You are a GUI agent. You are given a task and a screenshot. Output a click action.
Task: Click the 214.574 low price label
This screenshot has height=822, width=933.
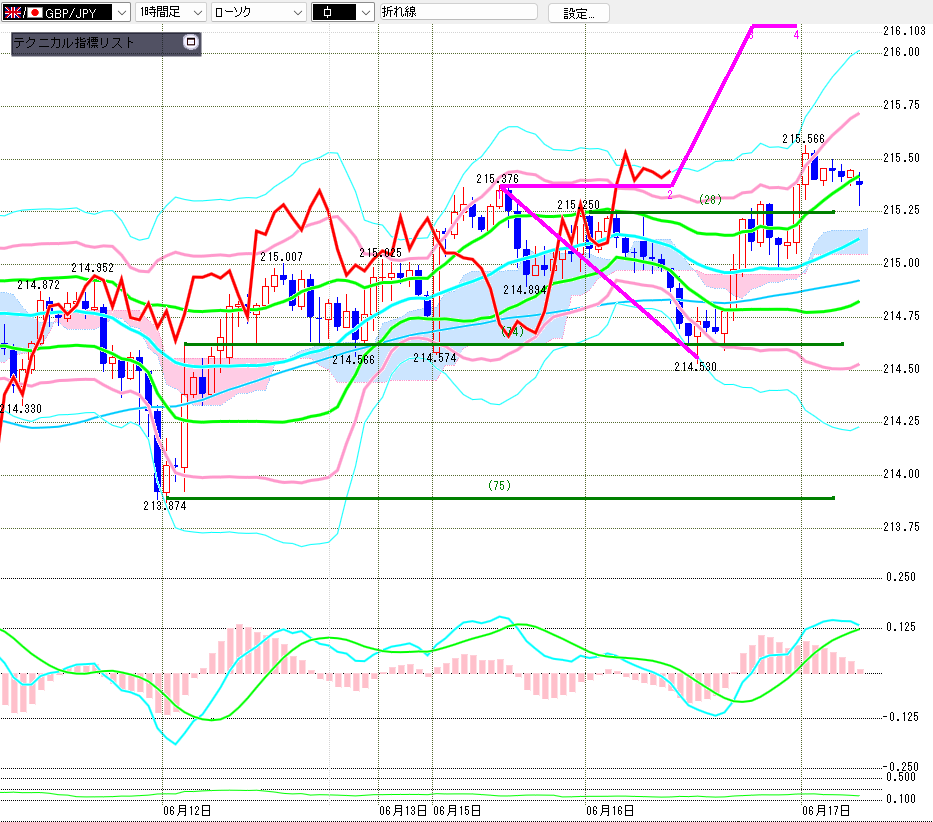[x=435, y=358]
